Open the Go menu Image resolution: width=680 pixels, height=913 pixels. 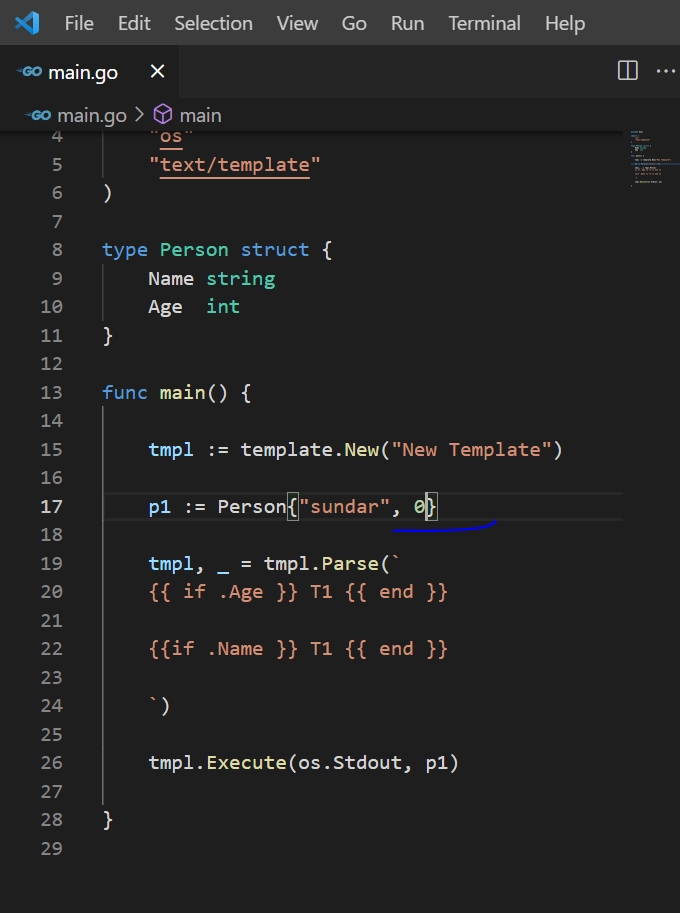(354, 23)
